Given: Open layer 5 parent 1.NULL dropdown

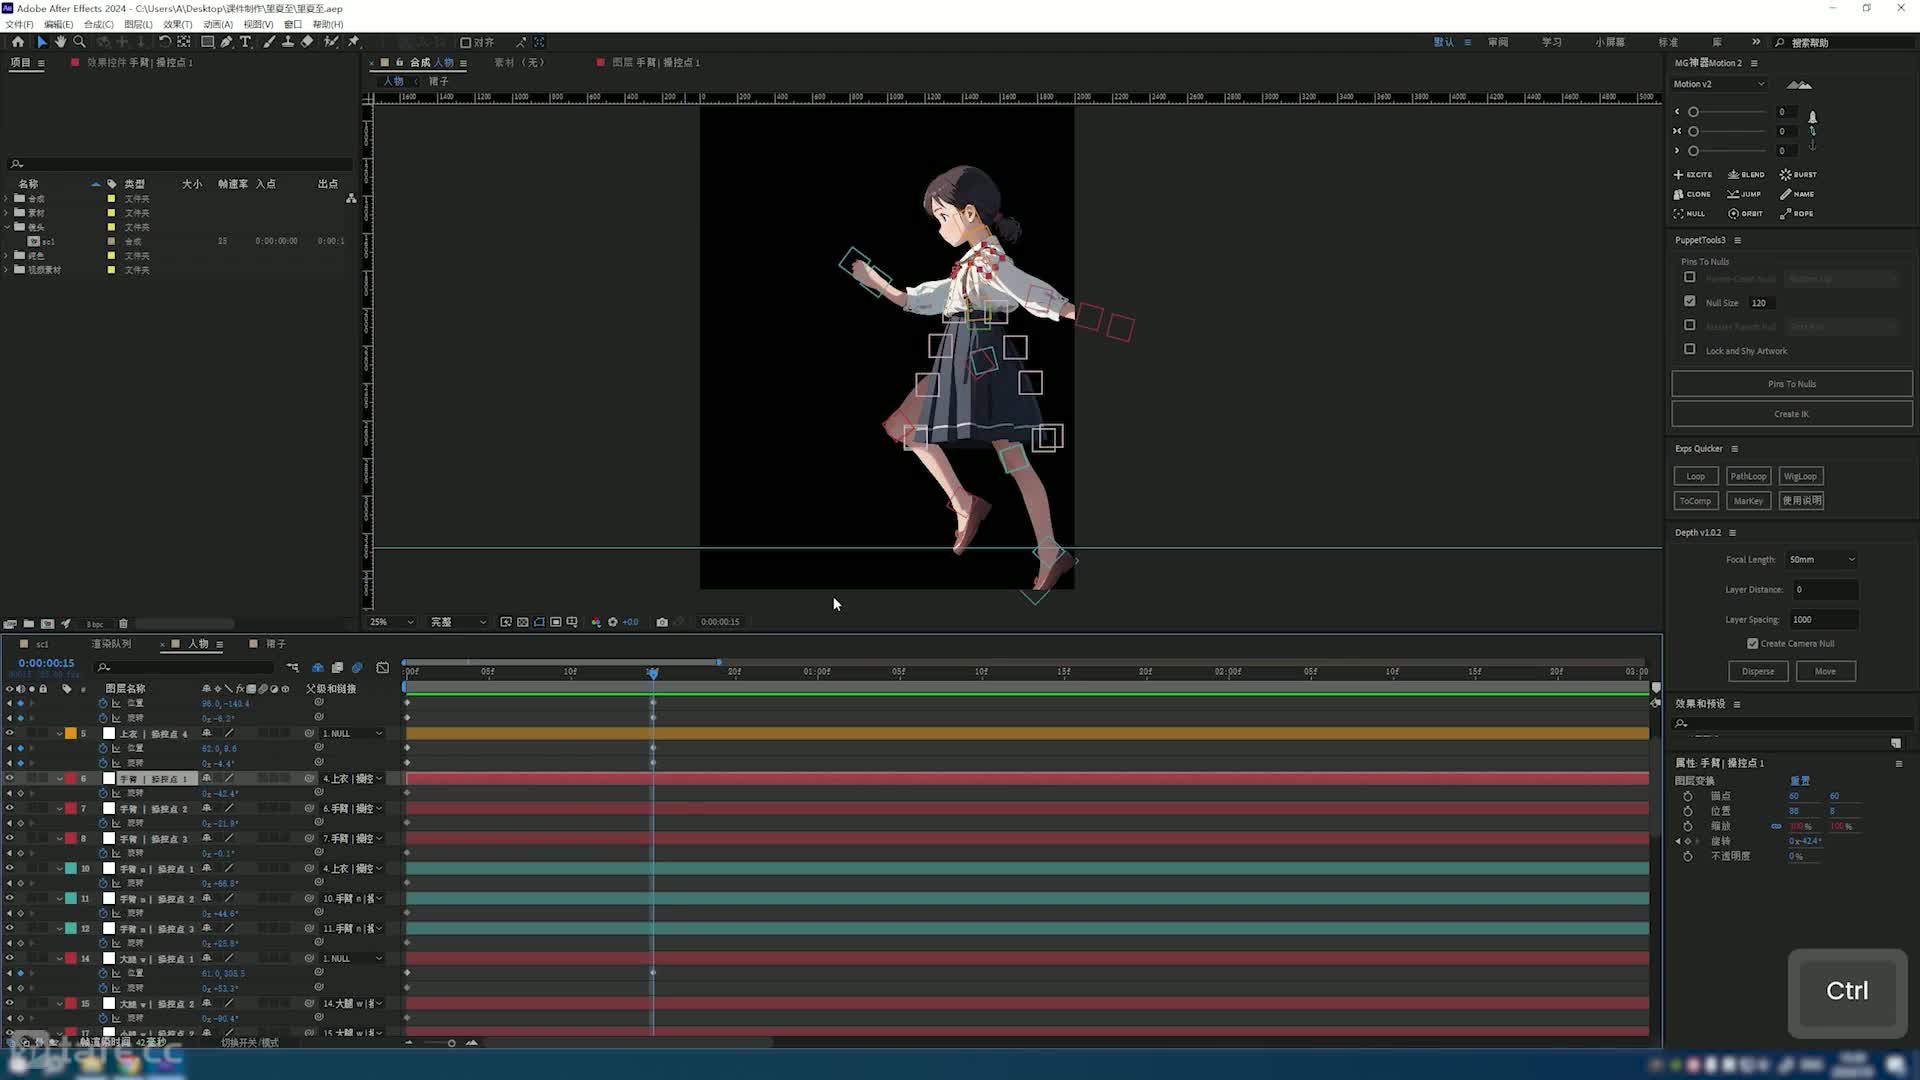Looking at the screenshot, I should pyautogui.click(x=352, y=733).
